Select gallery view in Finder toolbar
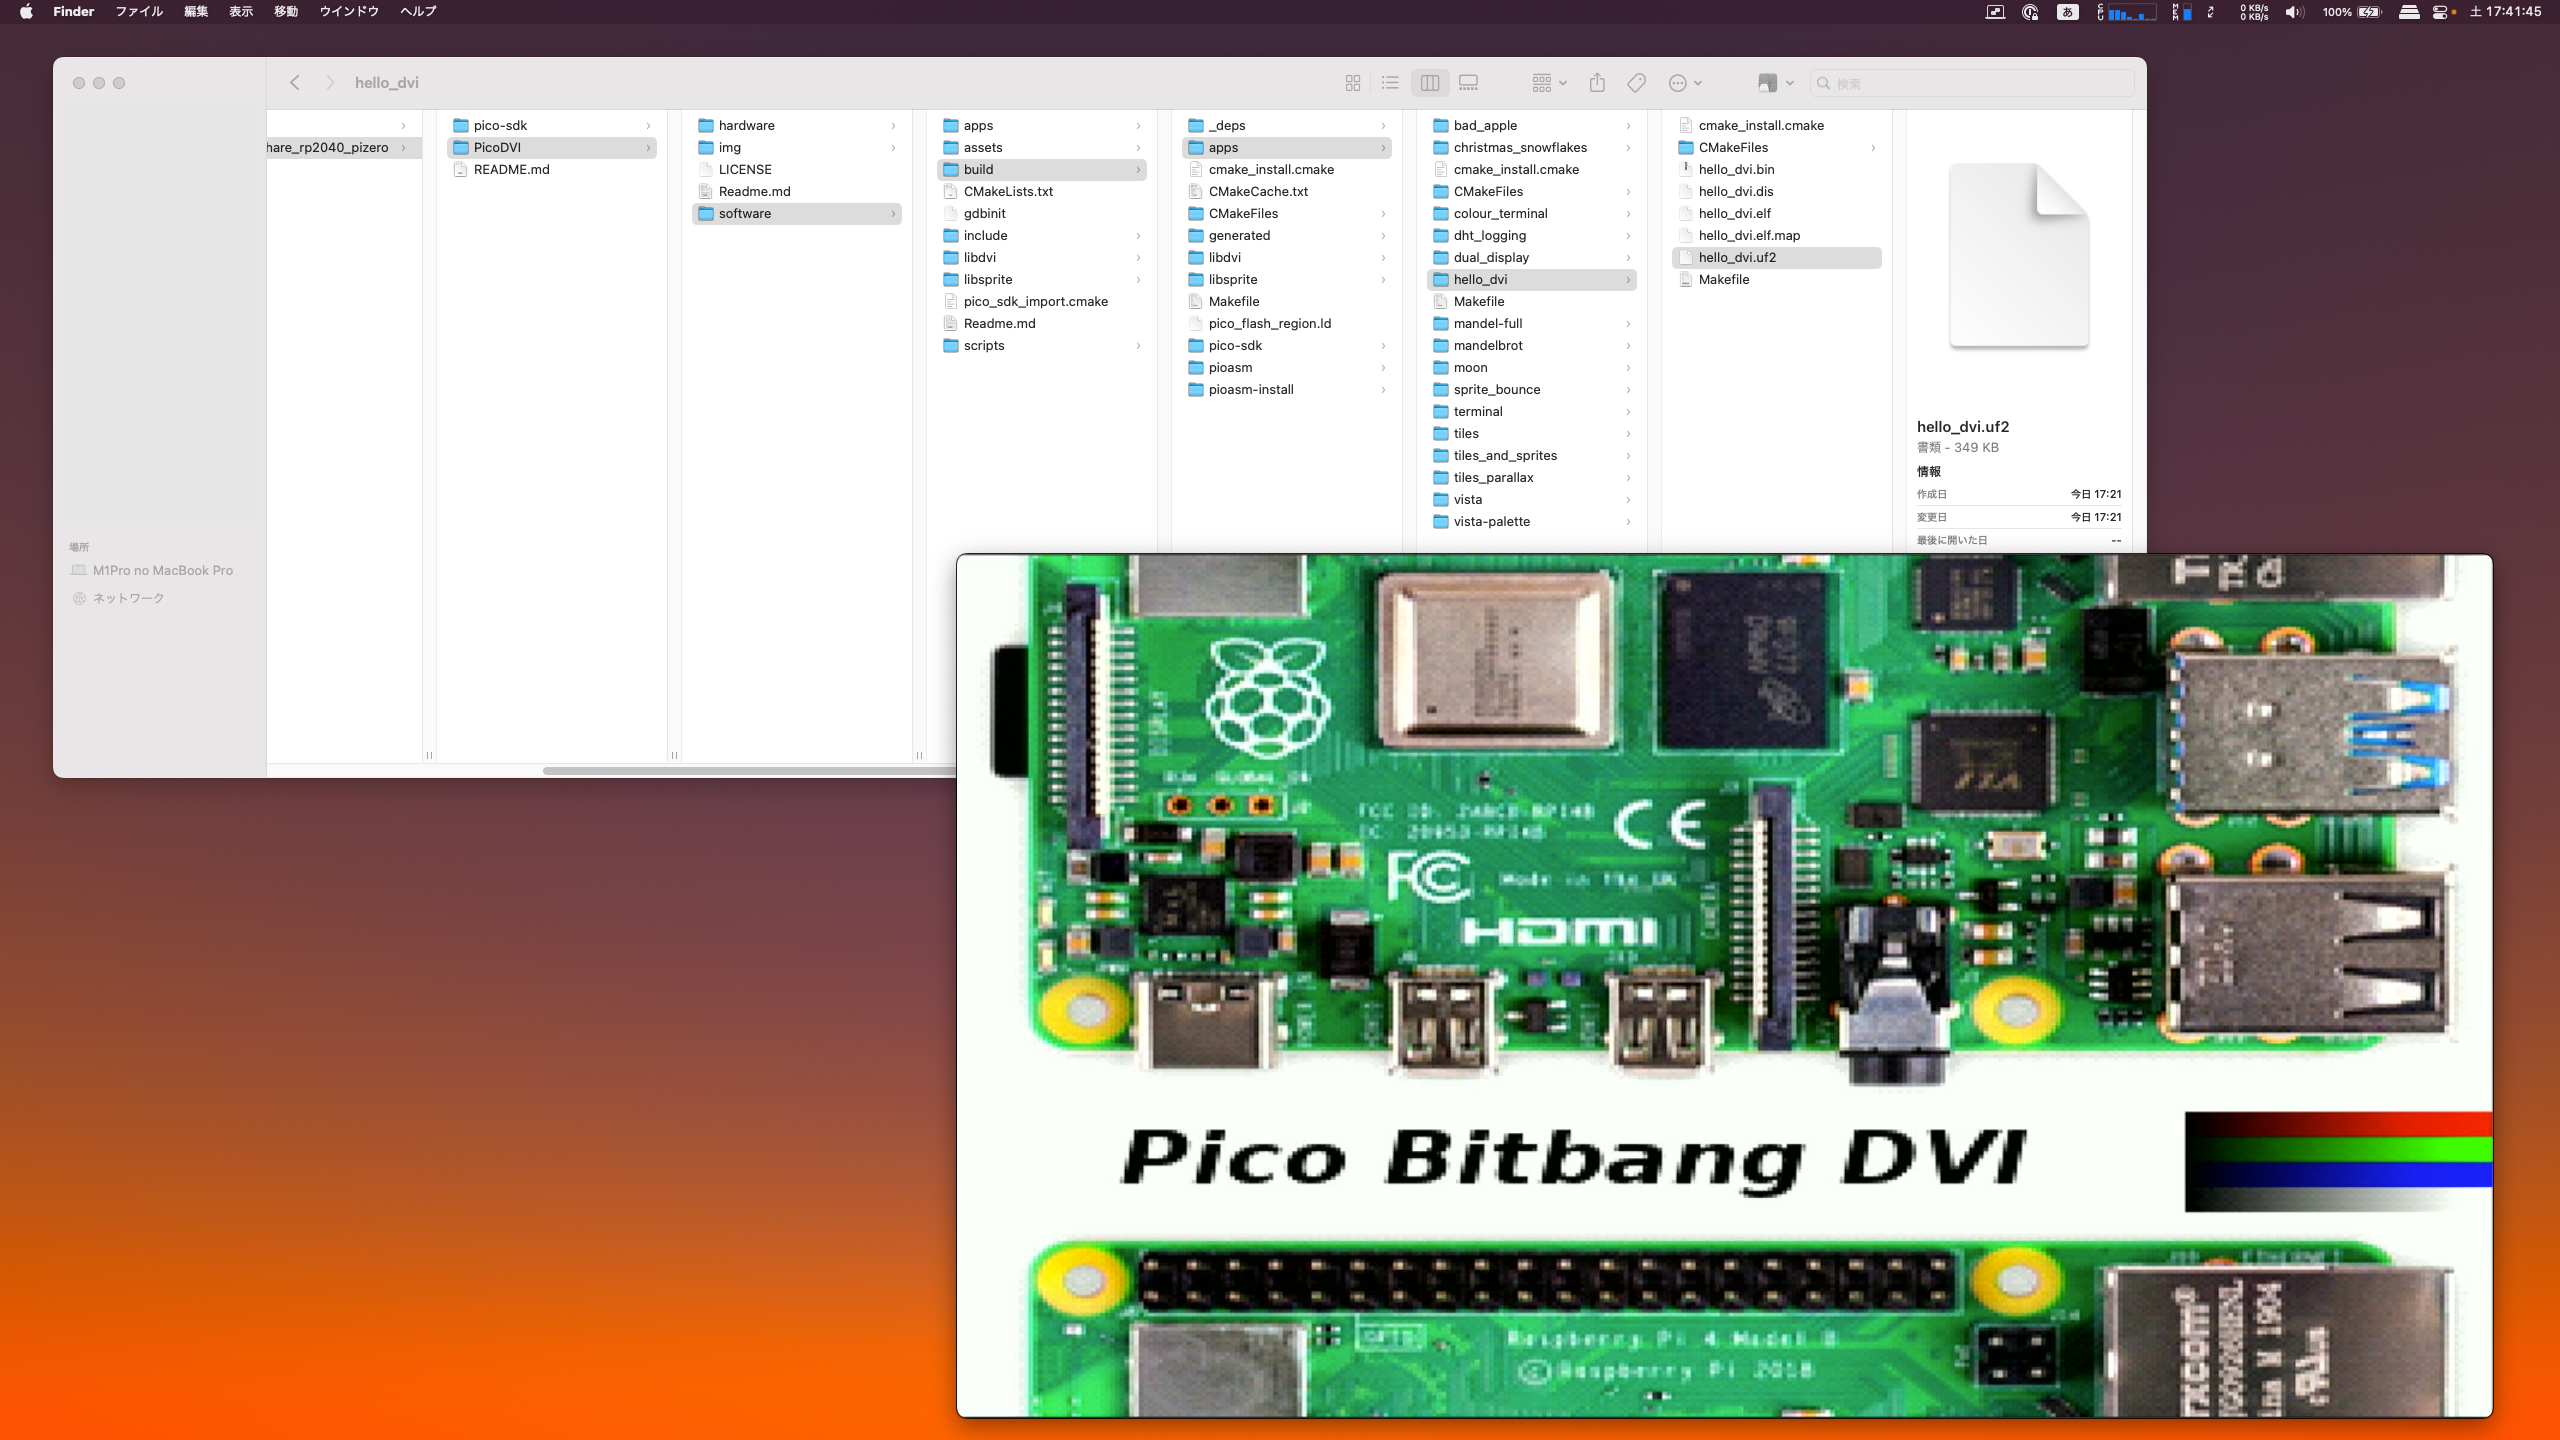2560x1440 pixels. pos(1468,83)
